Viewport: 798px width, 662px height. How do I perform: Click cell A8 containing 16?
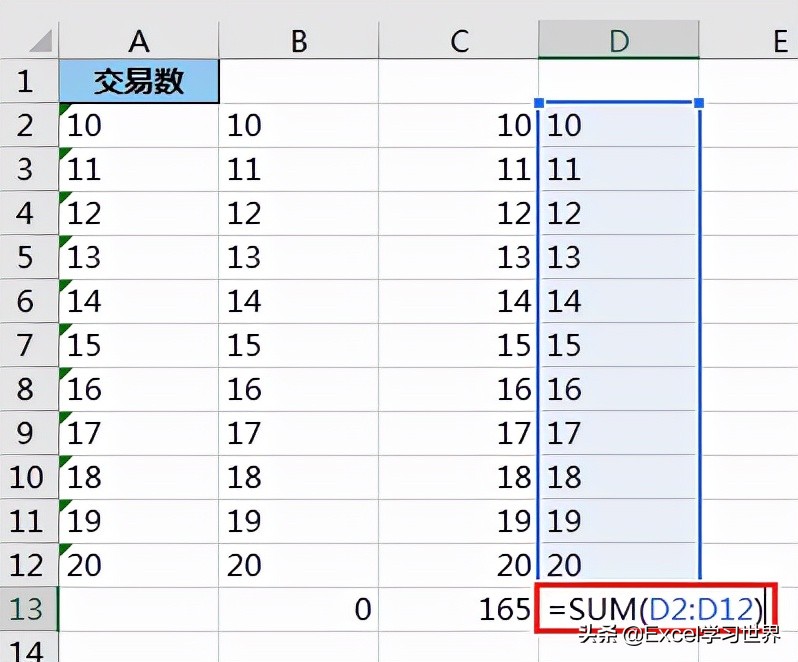click(139, 389)
